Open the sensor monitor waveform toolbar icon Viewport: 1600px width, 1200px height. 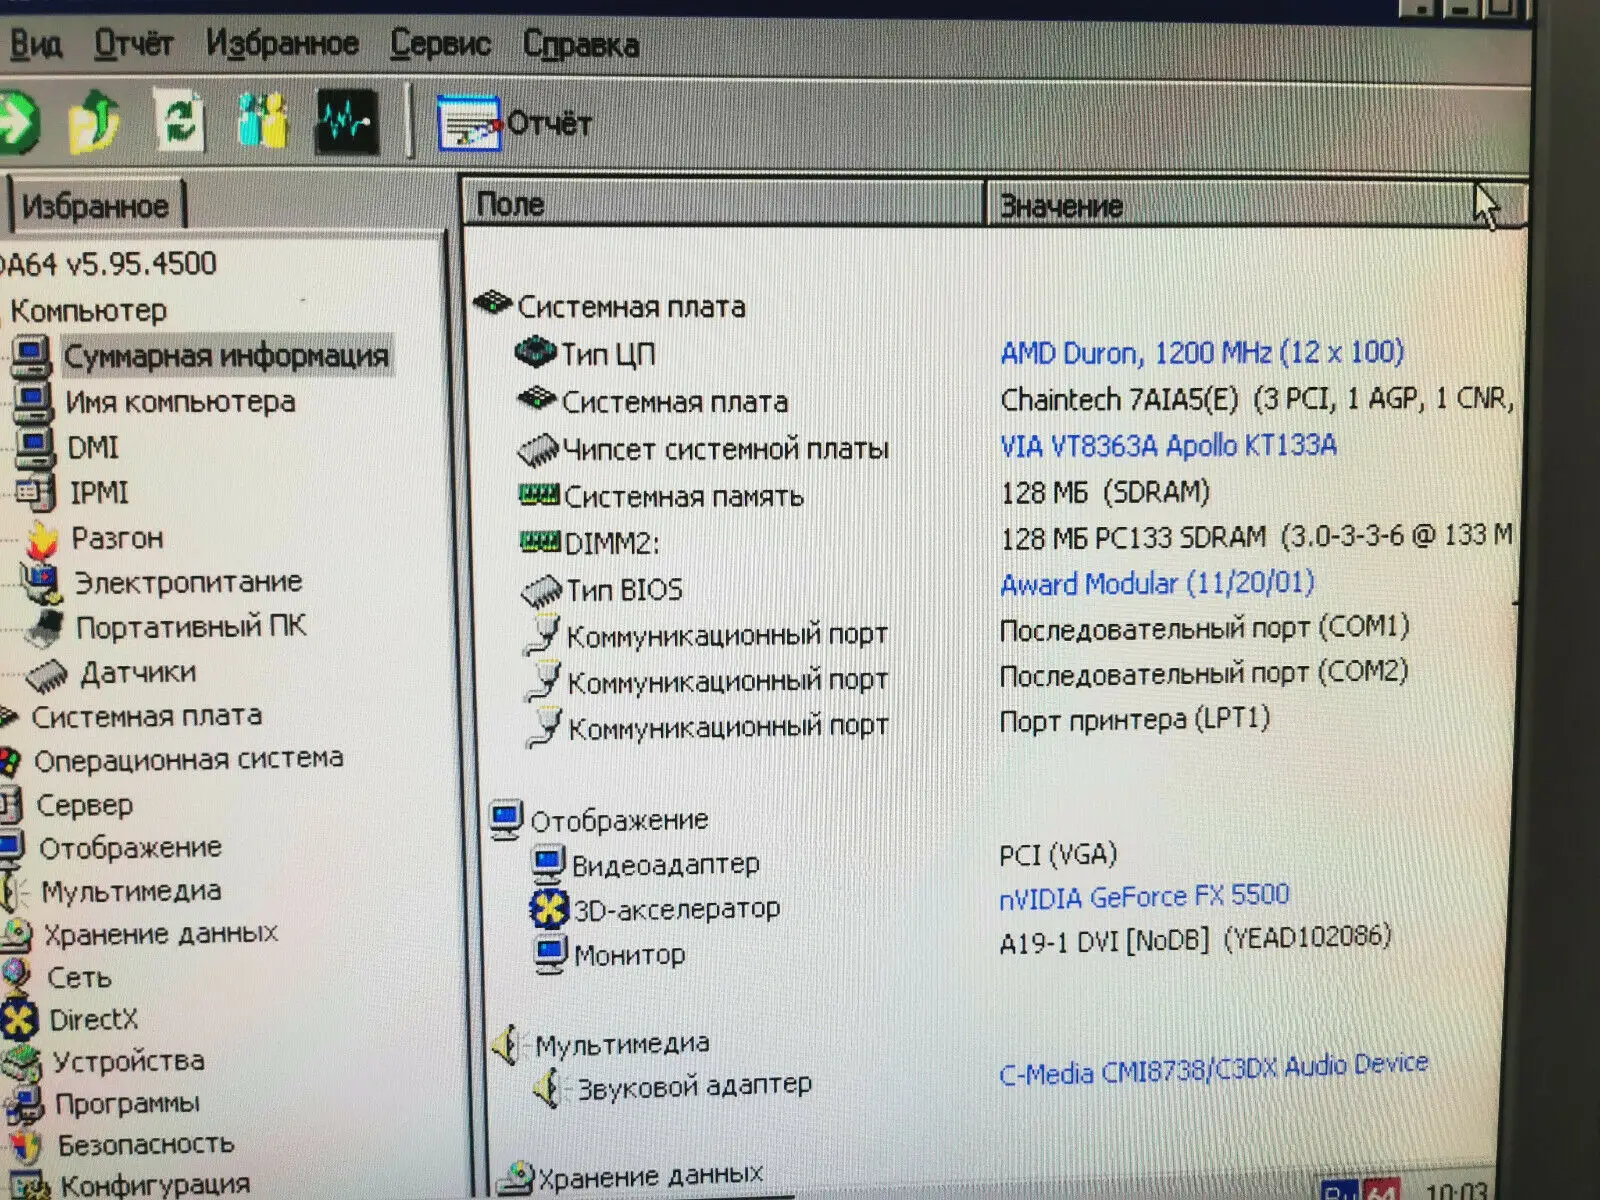point(345,120)
